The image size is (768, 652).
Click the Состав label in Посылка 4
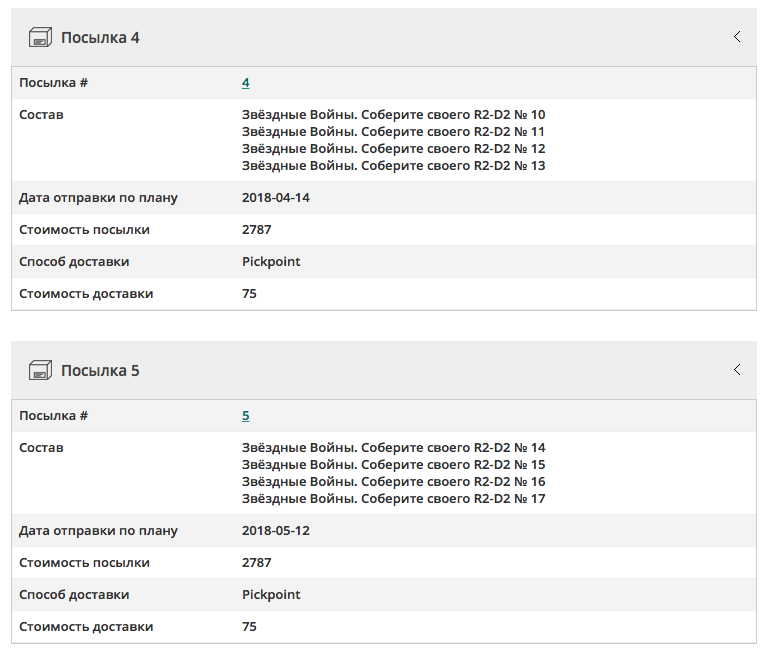[41, 115]
